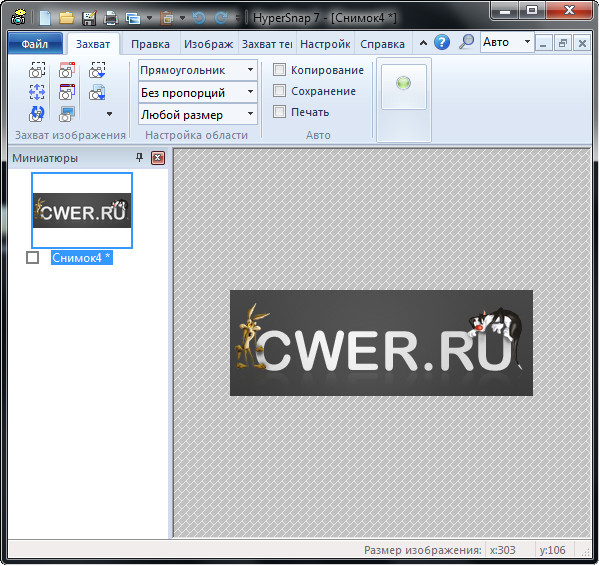
Task: Open the Настройка ribbon tab
Action: tap(324, 44)
